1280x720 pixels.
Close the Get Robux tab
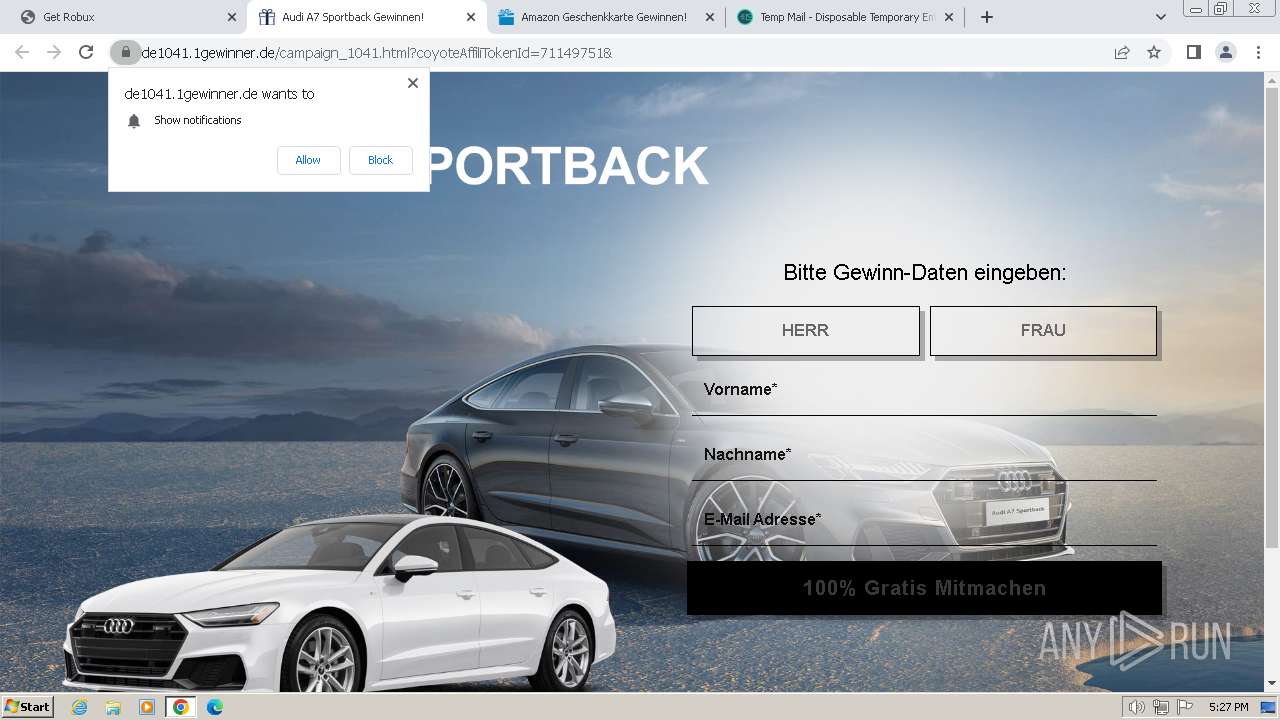[x=232, y=17]
